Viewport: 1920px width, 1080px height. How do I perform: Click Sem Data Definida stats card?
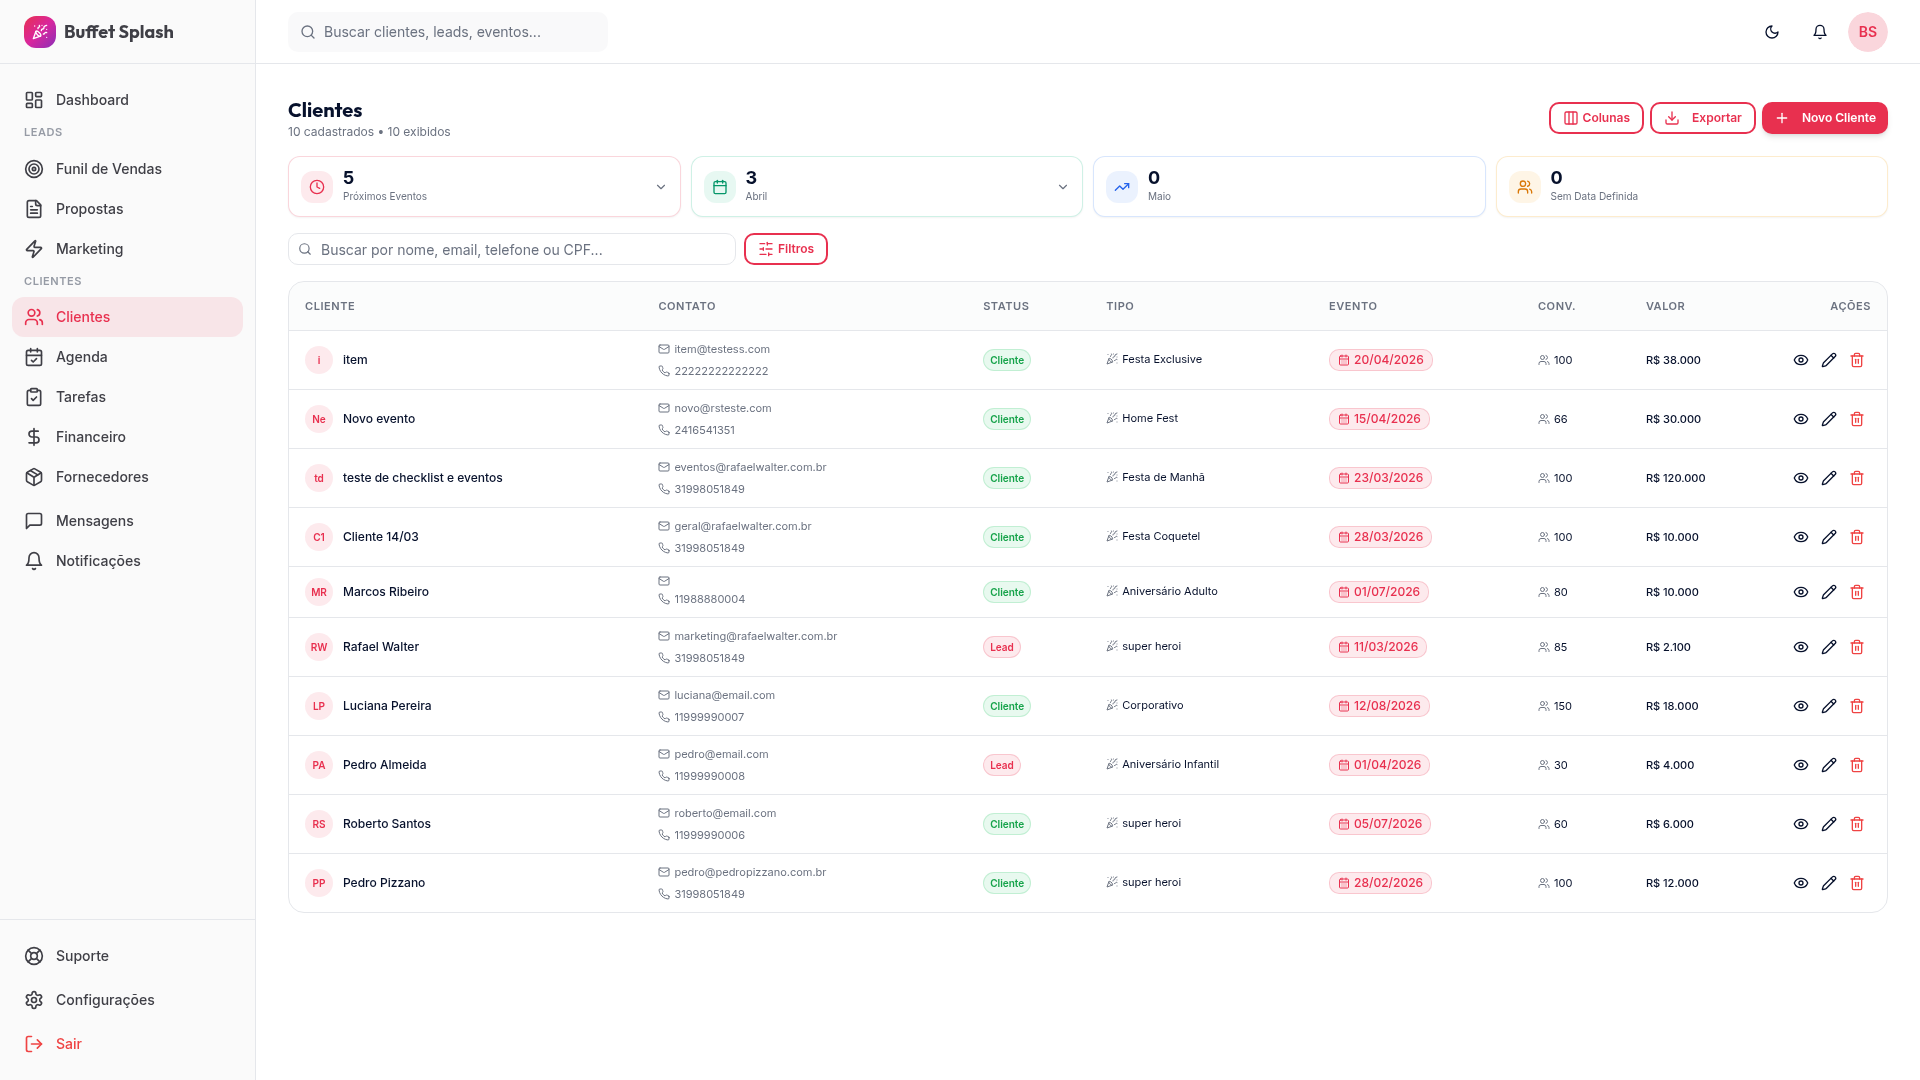[1691, 186]
